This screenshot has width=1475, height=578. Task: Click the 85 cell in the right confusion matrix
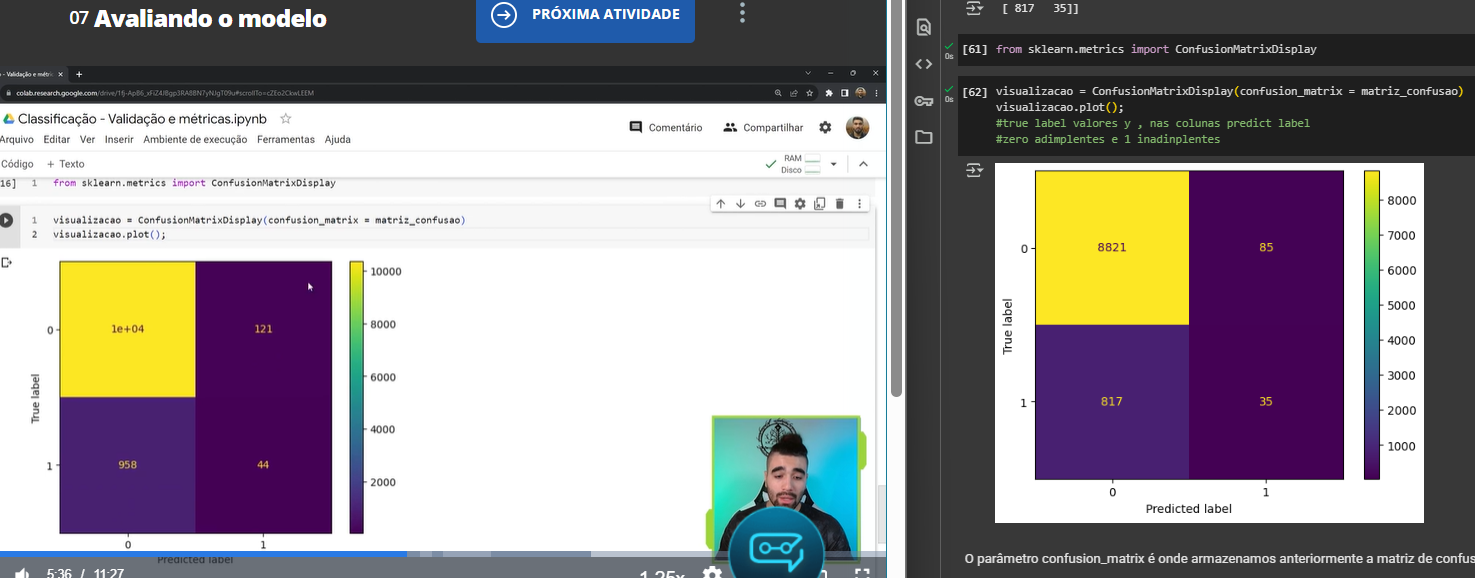click(x=1265, y=247)
